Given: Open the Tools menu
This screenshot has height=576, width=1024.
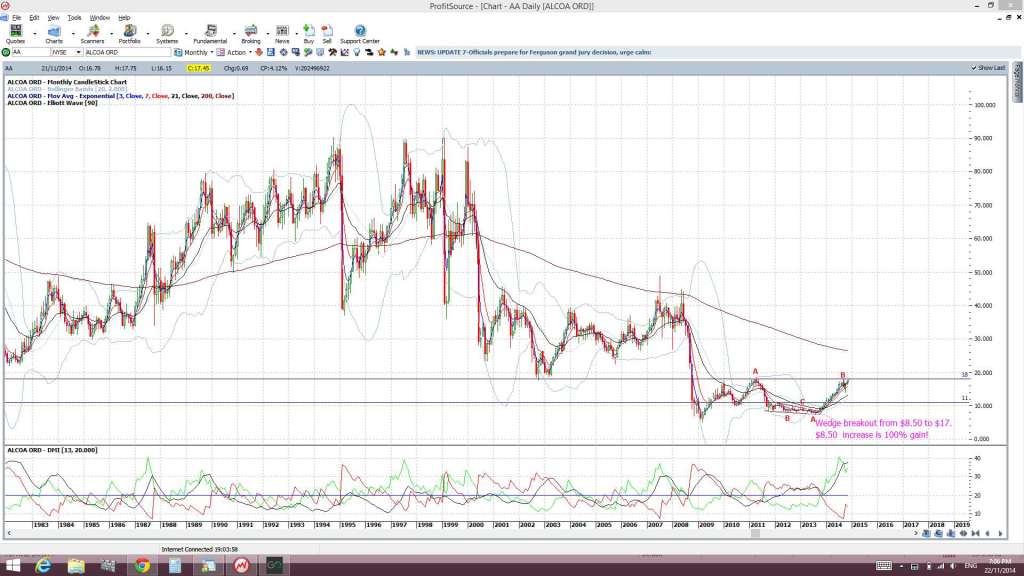Looking at the screenshot, I should coord(74,18).
